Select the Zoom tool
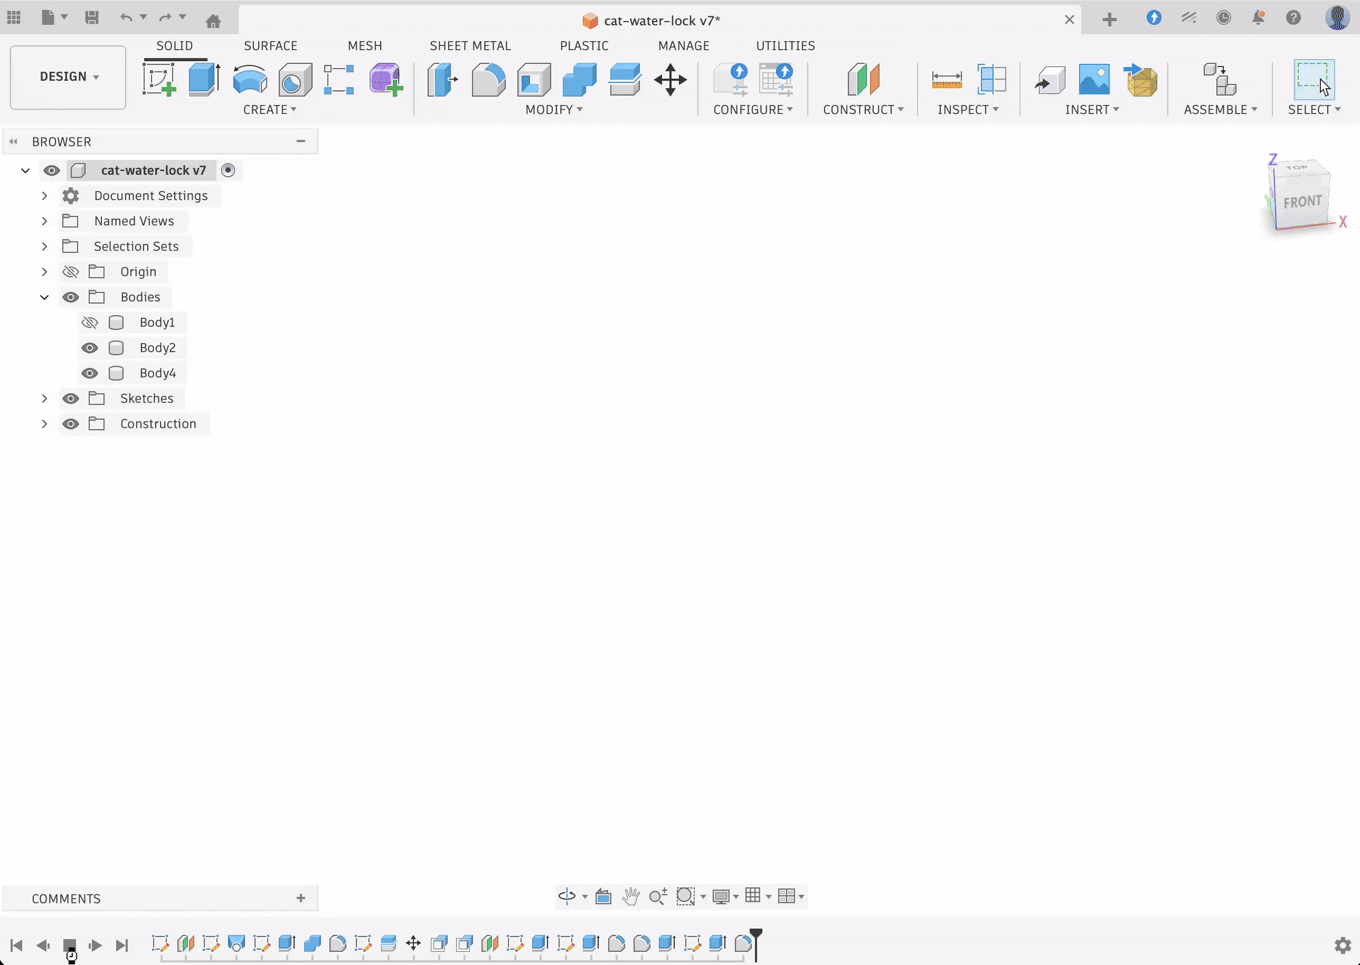Viewport: 1360px width, 965px height. (657, 896)
